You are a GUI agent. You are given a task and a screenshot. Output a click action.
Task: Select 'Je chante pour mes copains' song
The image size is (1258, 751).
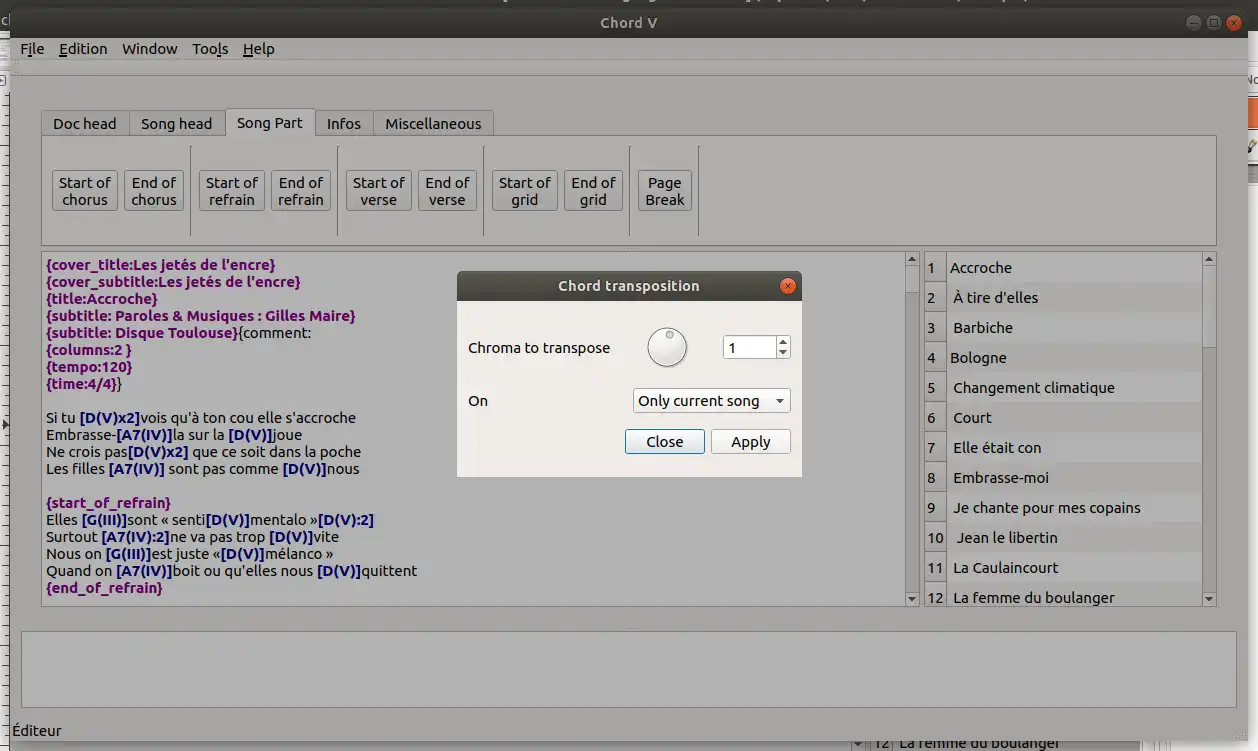[1046, 508]
